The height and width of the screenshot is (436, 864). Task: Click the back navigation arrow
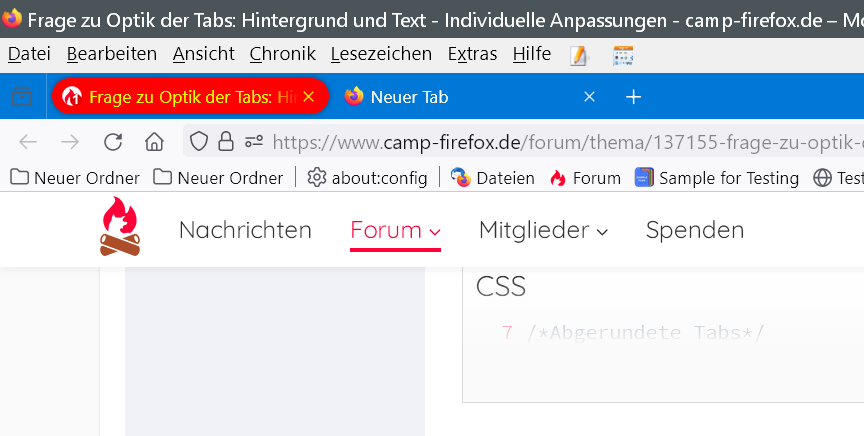(x=28, y=142)
